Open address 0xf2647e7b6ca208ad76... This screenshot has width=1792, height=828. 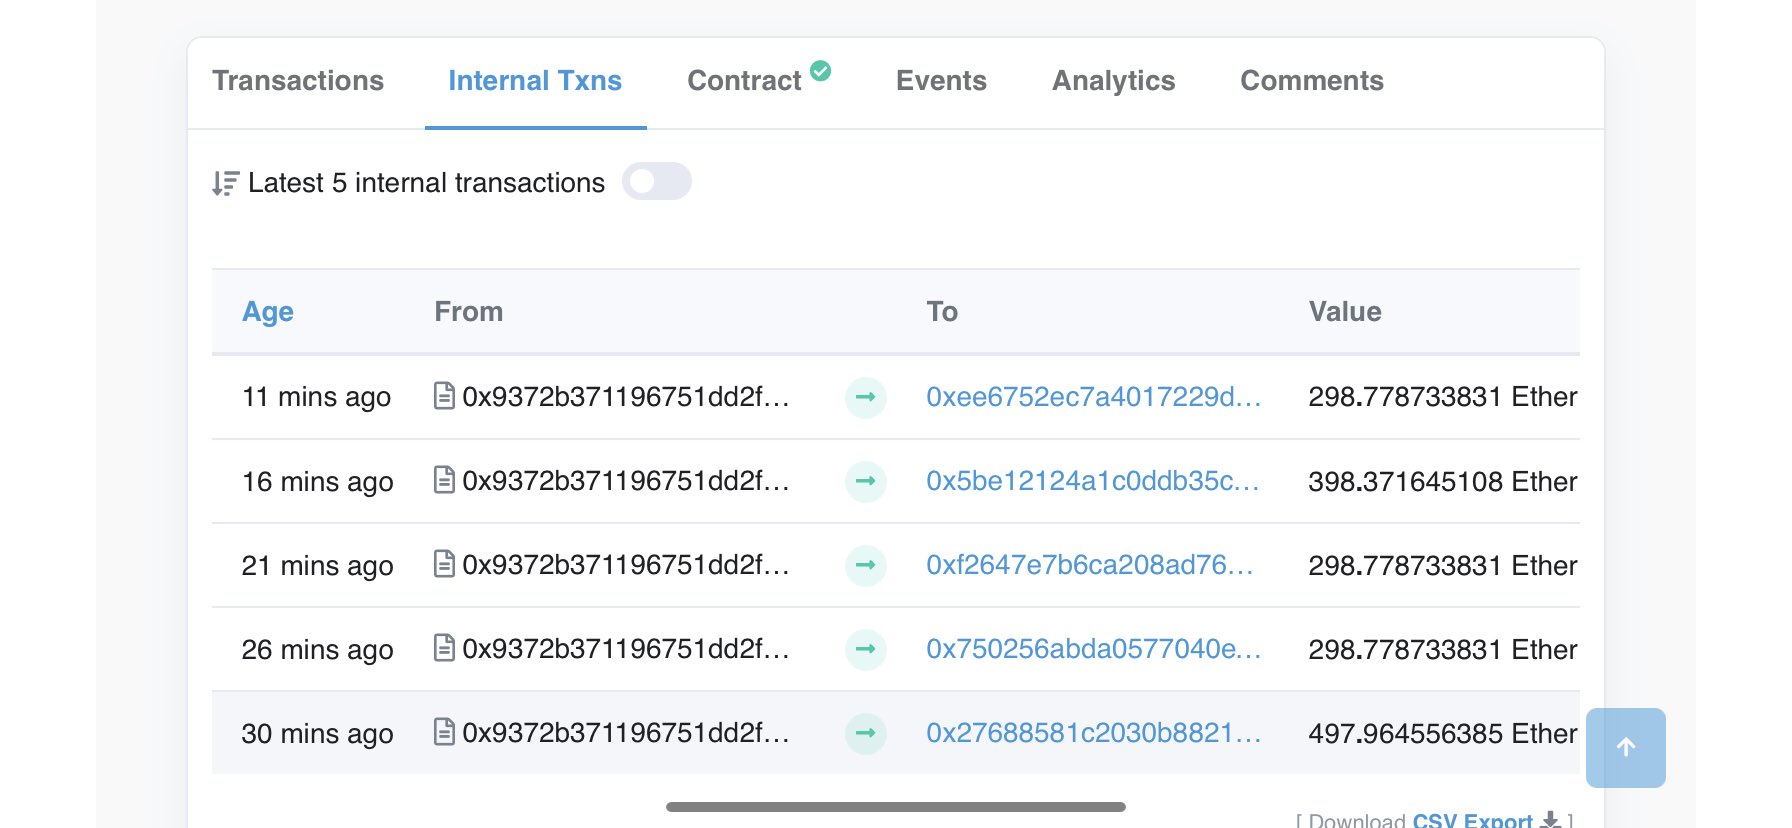tap(1089, 565)
